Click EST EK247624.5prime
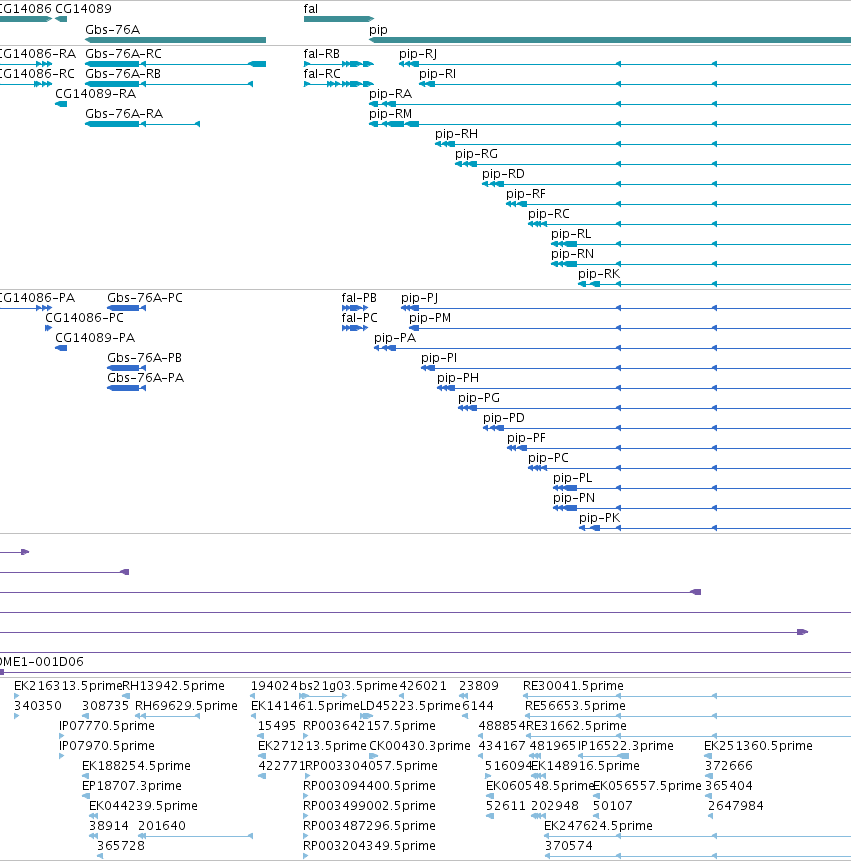 (x=598, y=826)
